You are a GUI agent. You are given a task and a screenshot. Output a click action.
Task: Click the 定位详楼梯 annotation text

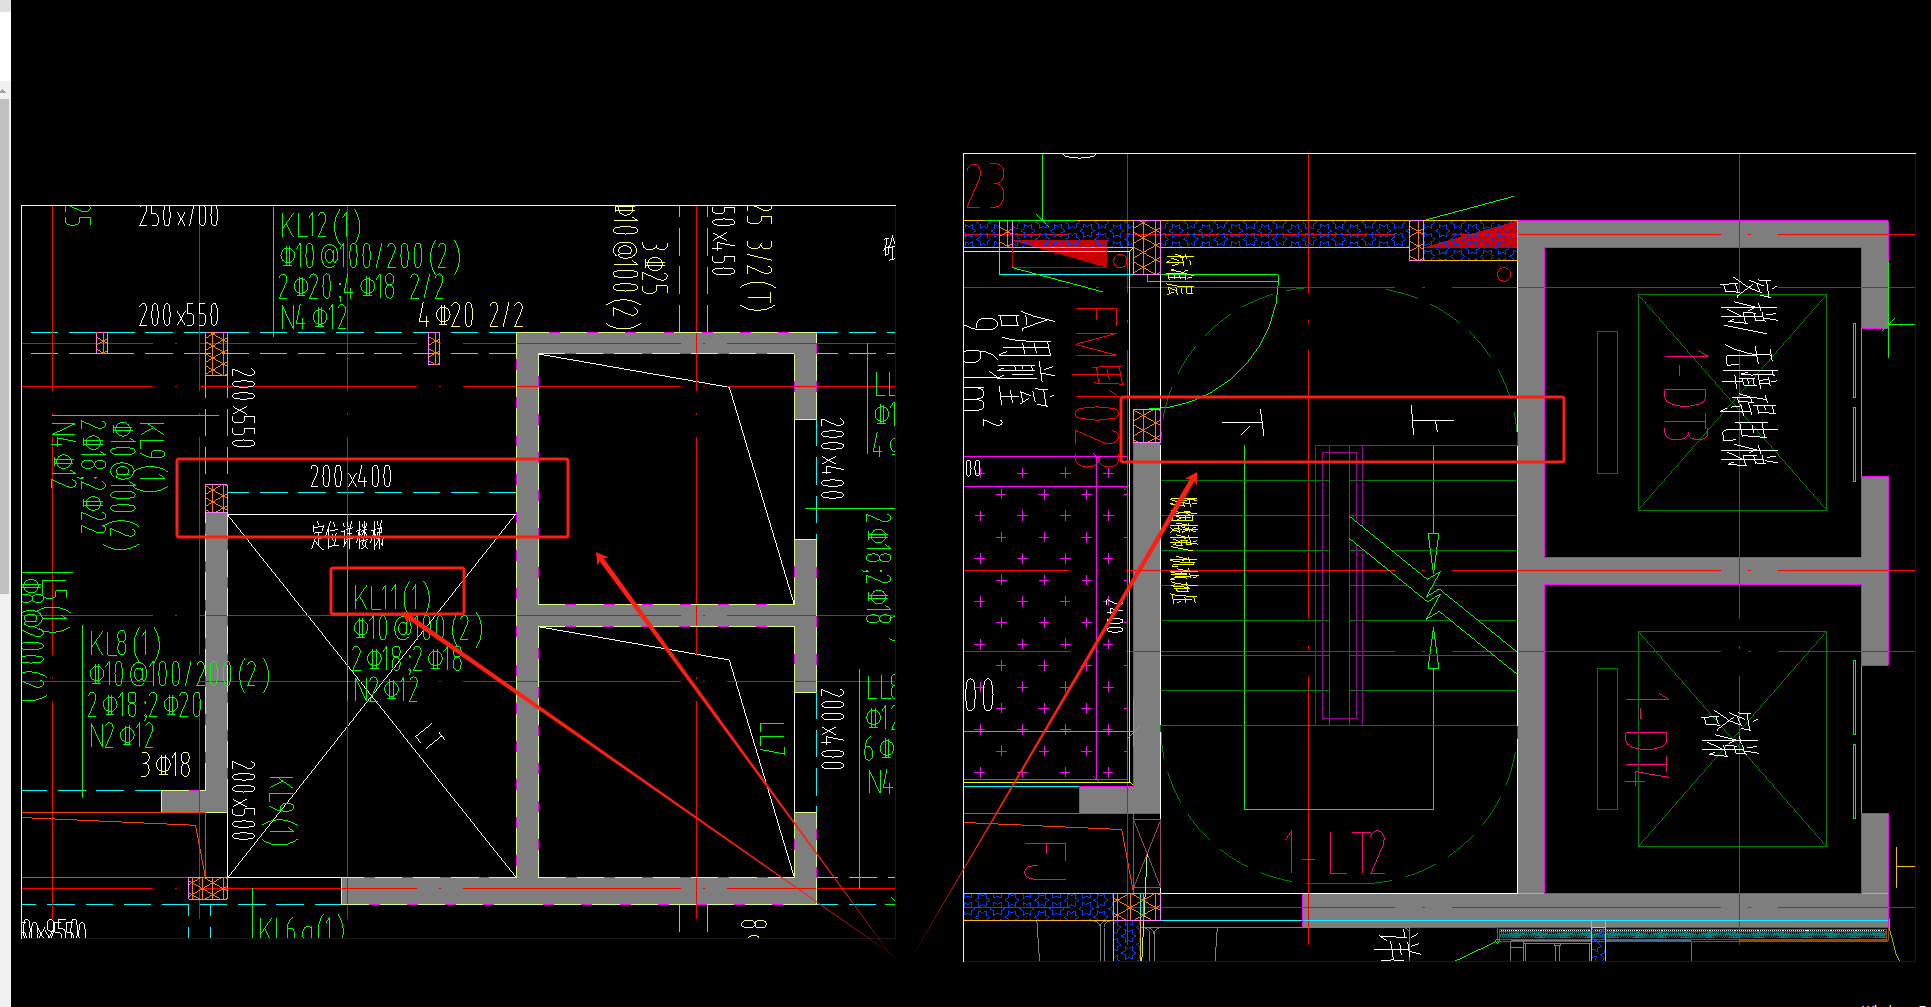point(347,535)
